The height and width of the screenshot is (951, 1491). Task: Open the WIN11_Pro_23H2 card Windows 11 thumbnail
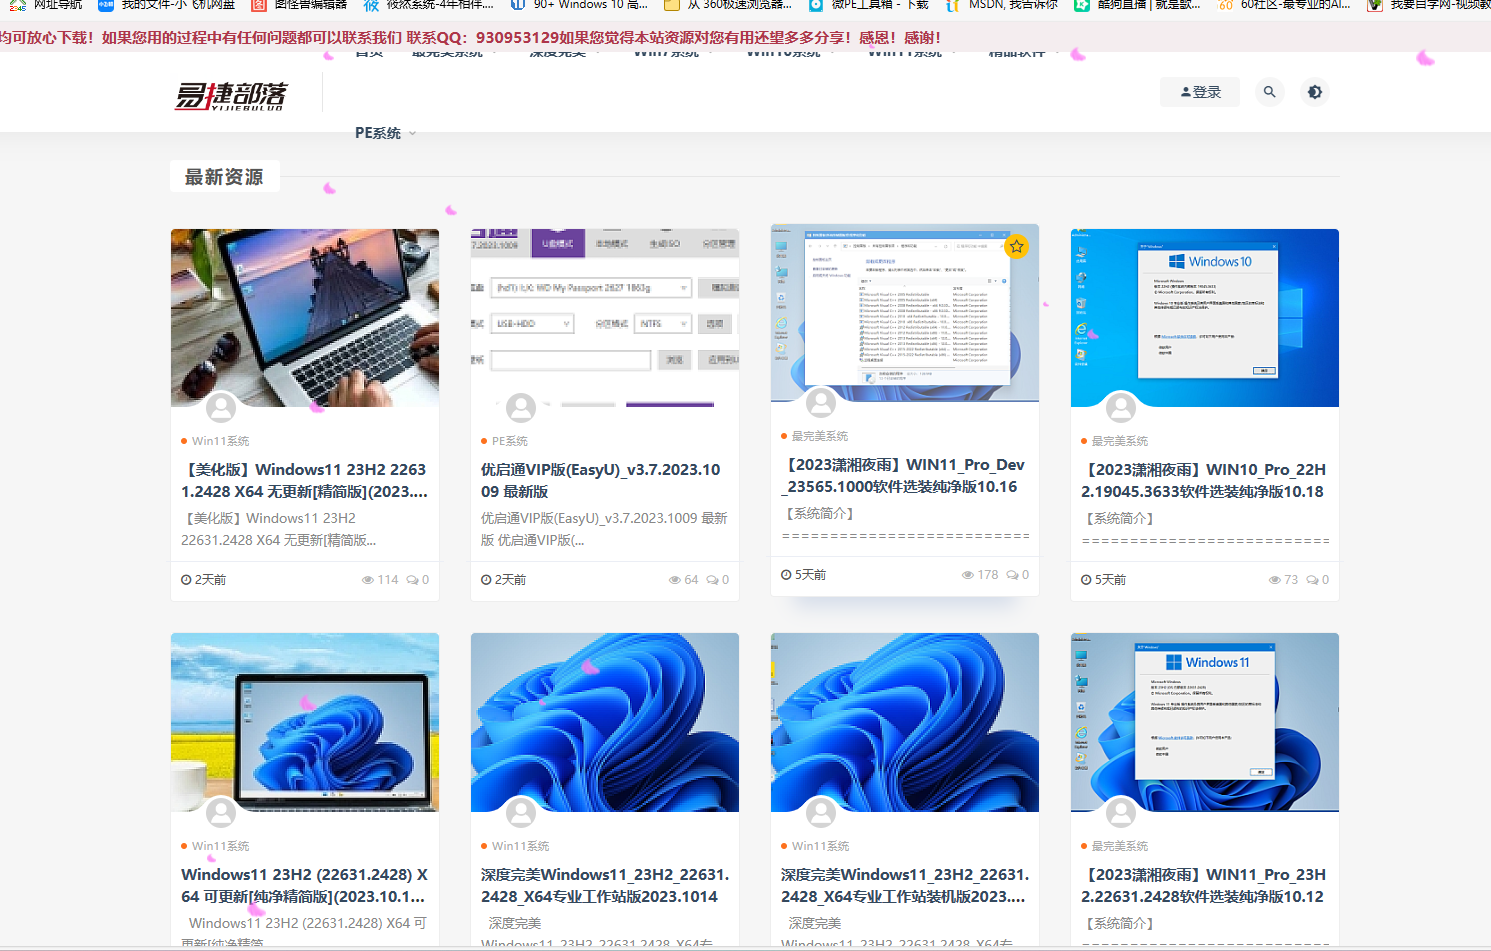[1205, 722]
